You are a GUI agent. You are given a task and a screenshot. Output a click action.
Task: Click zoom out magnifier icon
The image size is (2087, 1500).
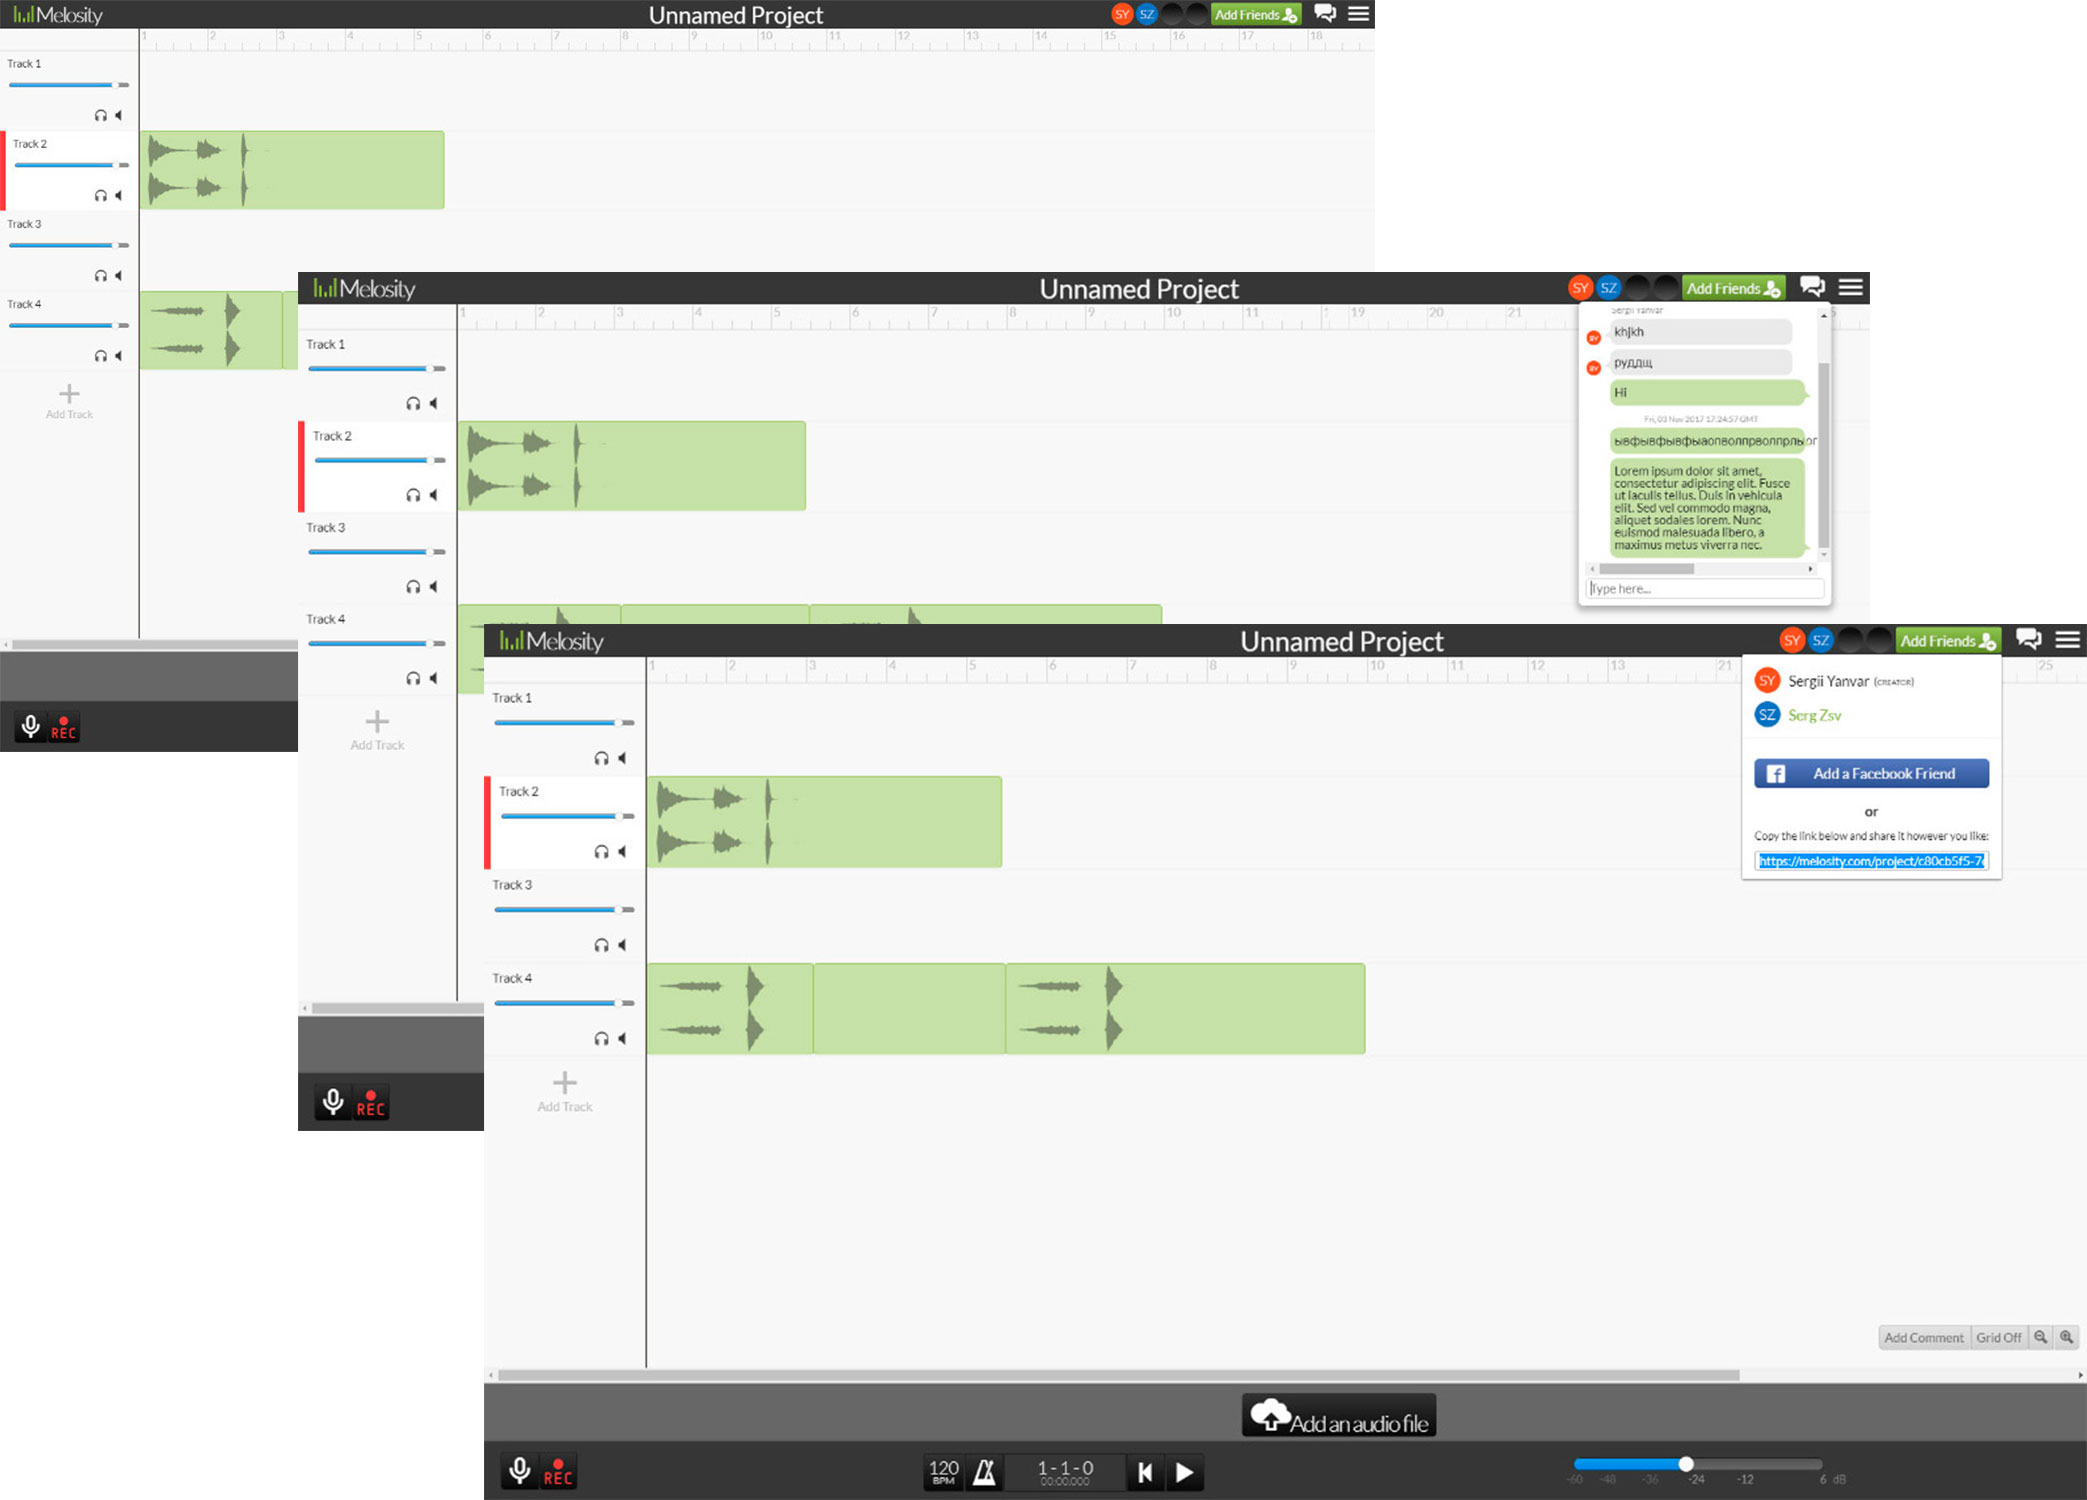point(2041,1337)
